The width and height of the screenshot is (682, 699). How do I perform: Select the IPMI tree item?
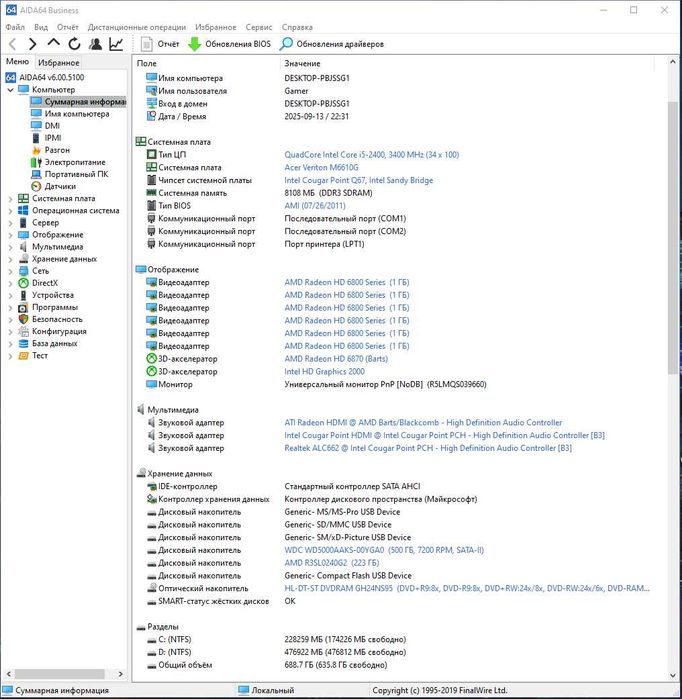(x=46, y=138)
